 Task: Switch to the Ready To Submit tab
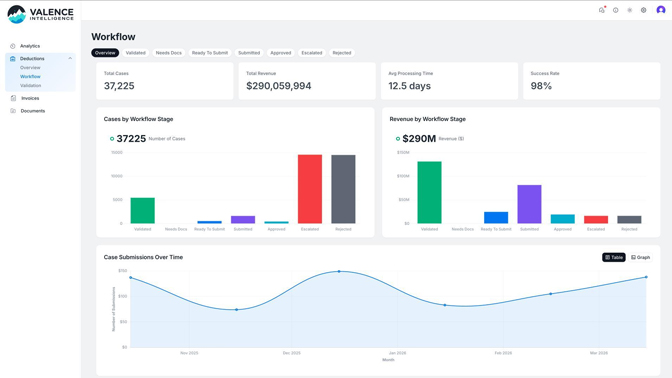tap(210, 53)
